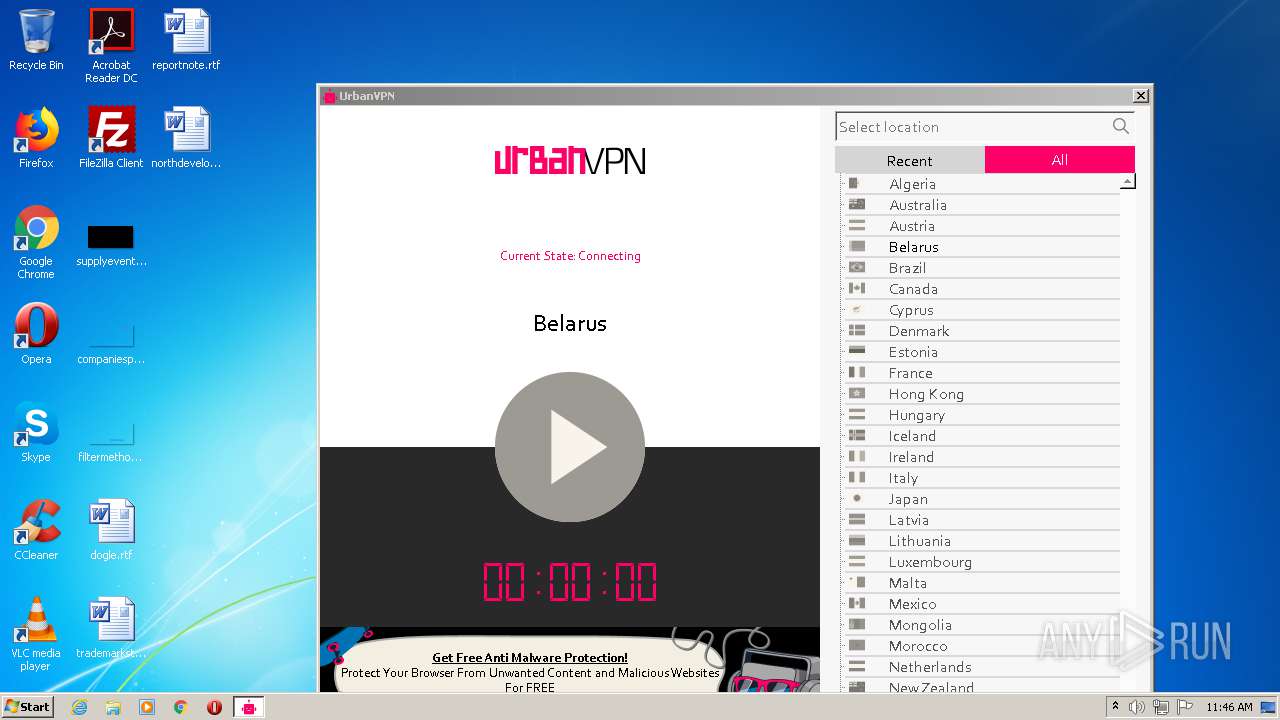Click the Canada flag icon

pyautogui.click(x=856, y=288)
